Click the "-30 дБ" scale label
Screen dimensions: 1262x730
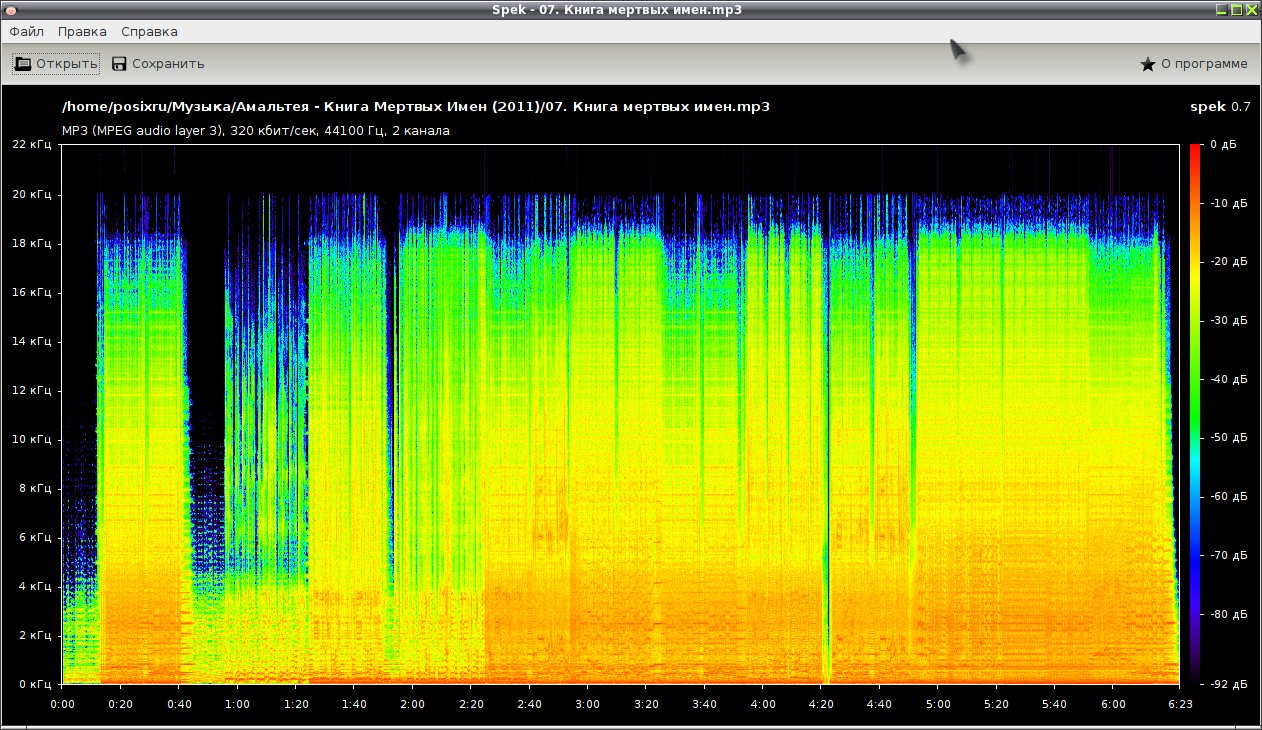(x=1228, y=321)
